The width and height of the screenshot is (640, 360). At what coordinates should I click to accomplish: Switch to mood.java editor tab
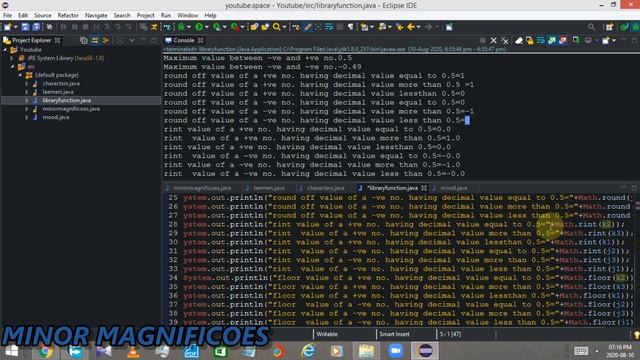453,188
